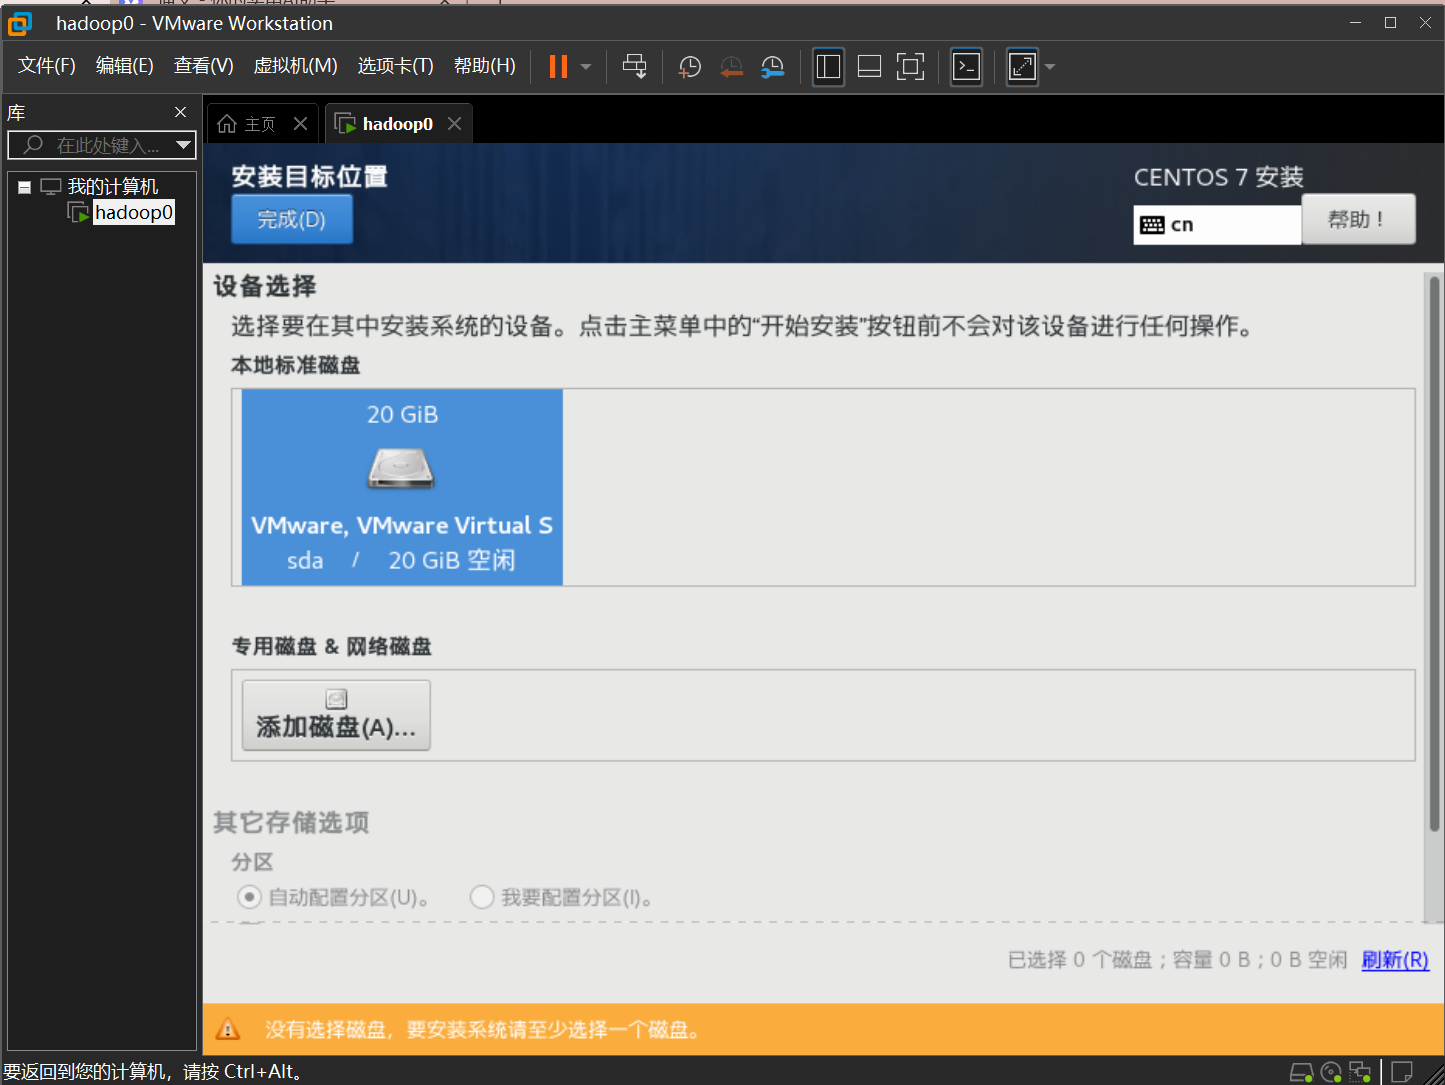Toggle the thumbnail bar view
Screen dimensions: 1445x1085
870,67
